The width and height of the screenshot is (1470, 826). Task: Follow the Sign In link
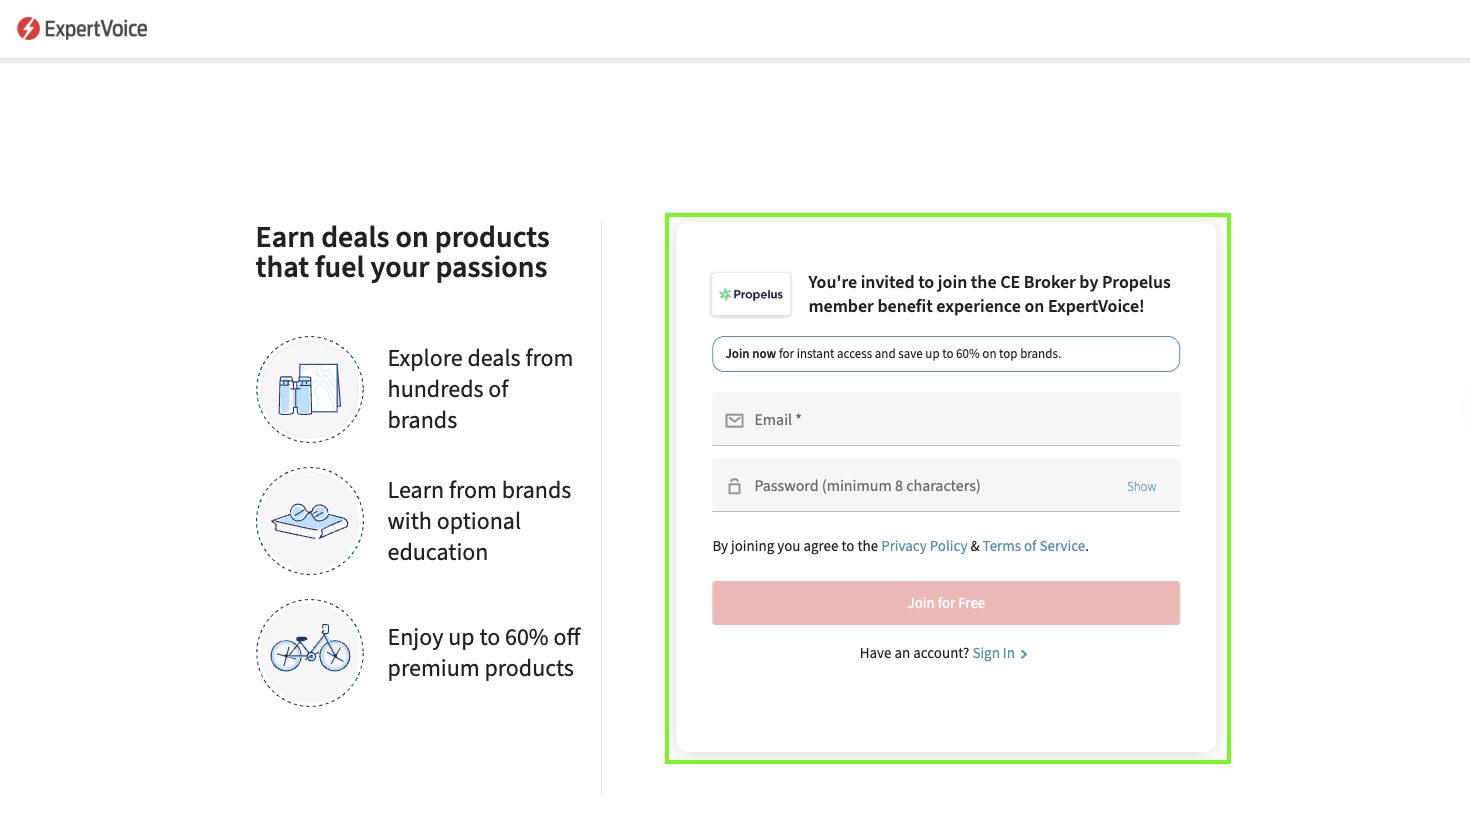[993, 653]
